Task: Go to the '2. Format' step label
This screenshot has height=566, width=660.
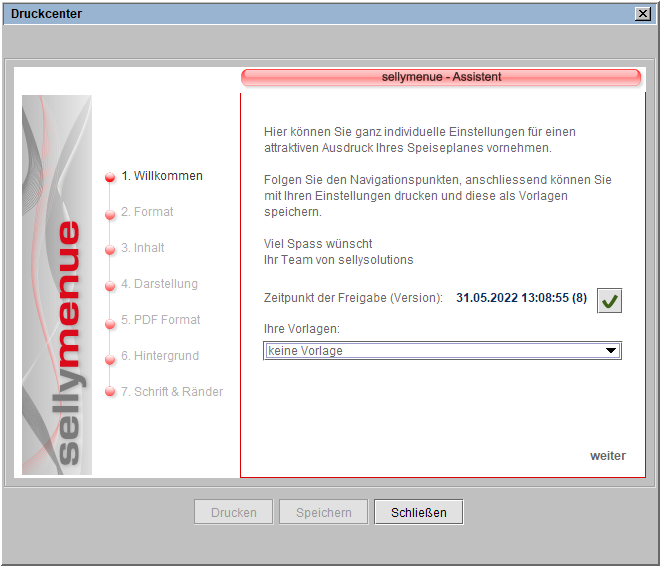Action: point(147,212)
